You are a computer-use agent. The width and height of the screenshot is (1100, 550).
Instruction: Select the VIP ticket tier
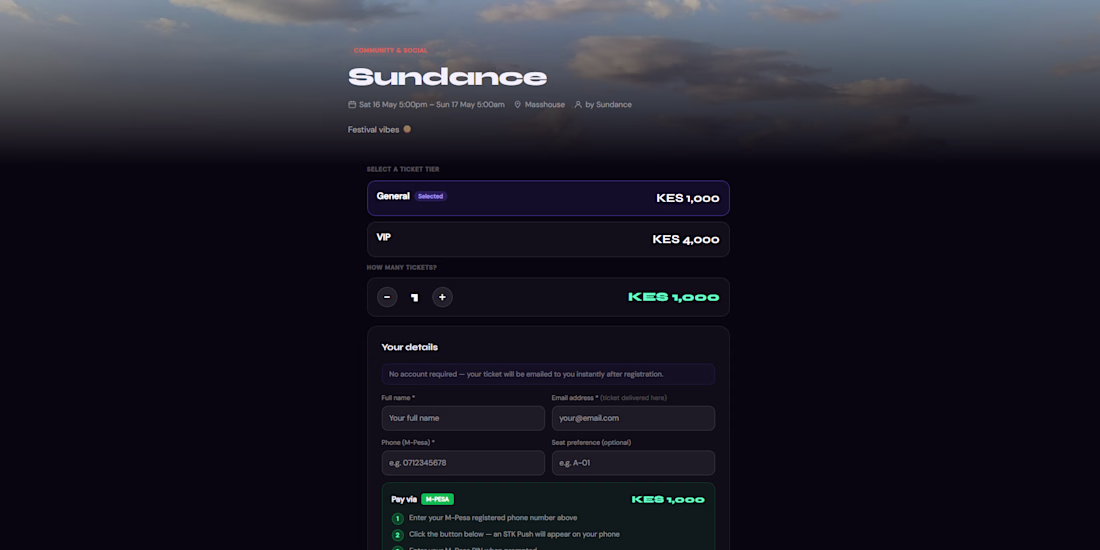[x=548, y=239]
